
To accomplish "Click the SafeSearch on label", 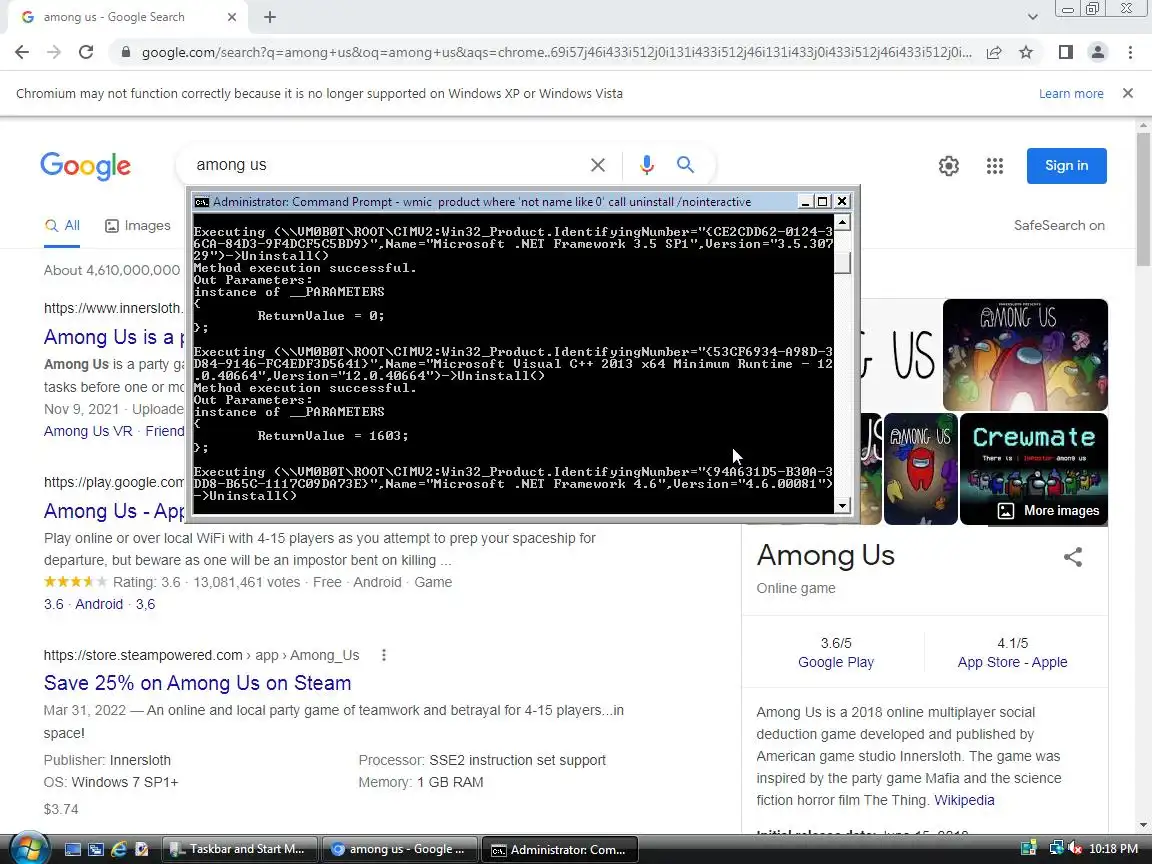I will pos(1059,226).
